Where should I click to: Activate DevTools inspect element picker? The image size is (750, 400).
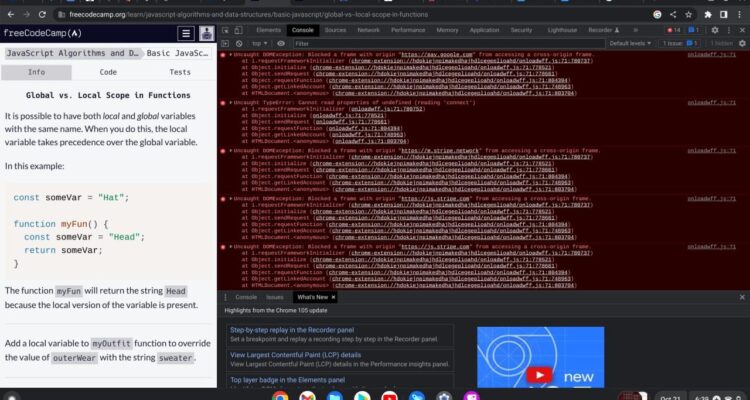tap(226, 30)
